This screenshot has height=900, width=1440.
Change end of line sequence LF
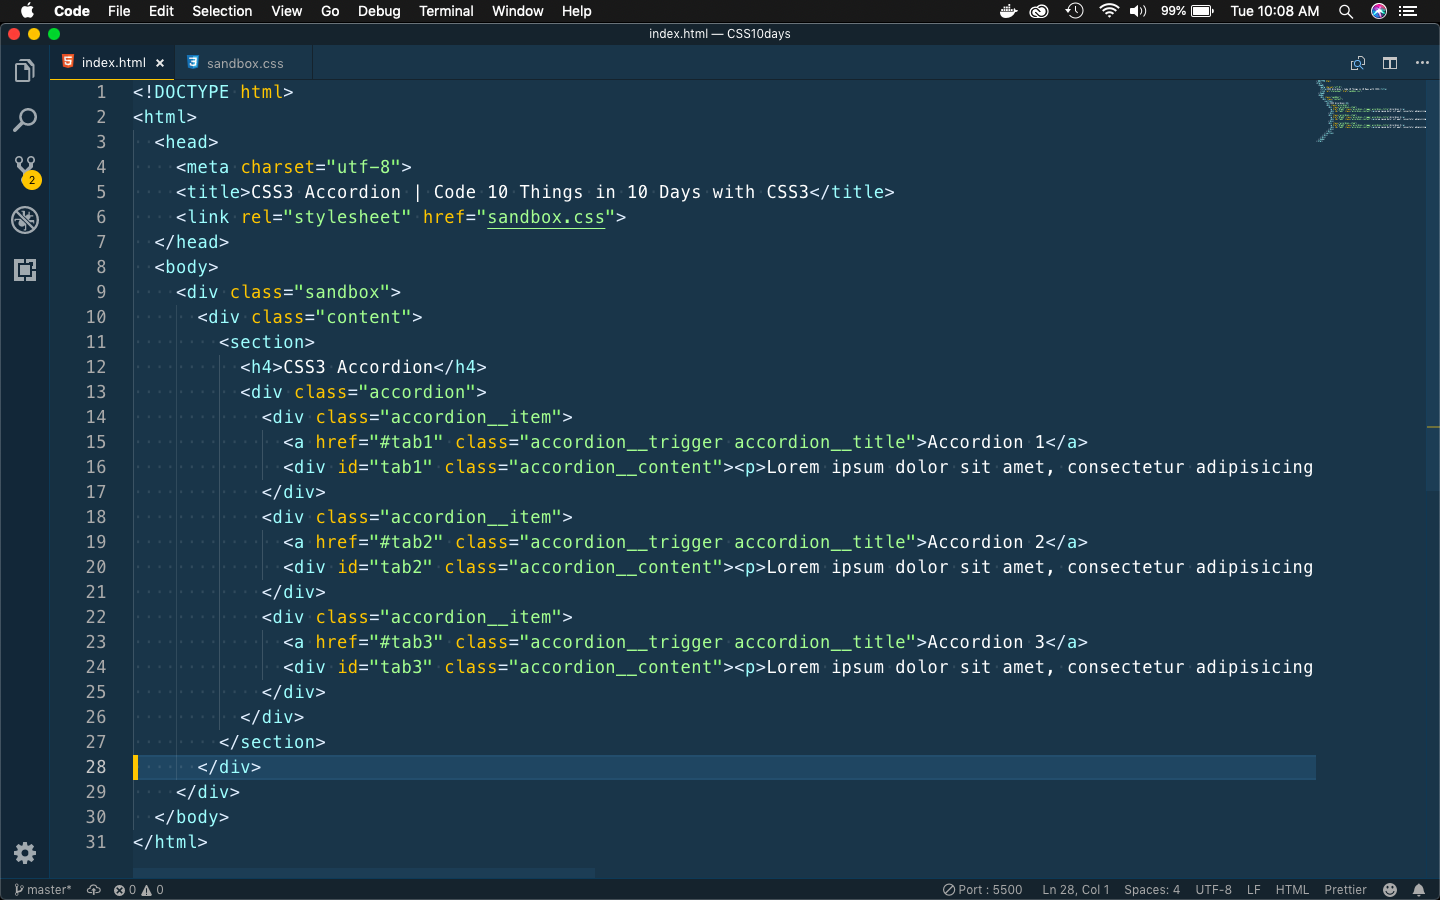[x=1254, y=890]
